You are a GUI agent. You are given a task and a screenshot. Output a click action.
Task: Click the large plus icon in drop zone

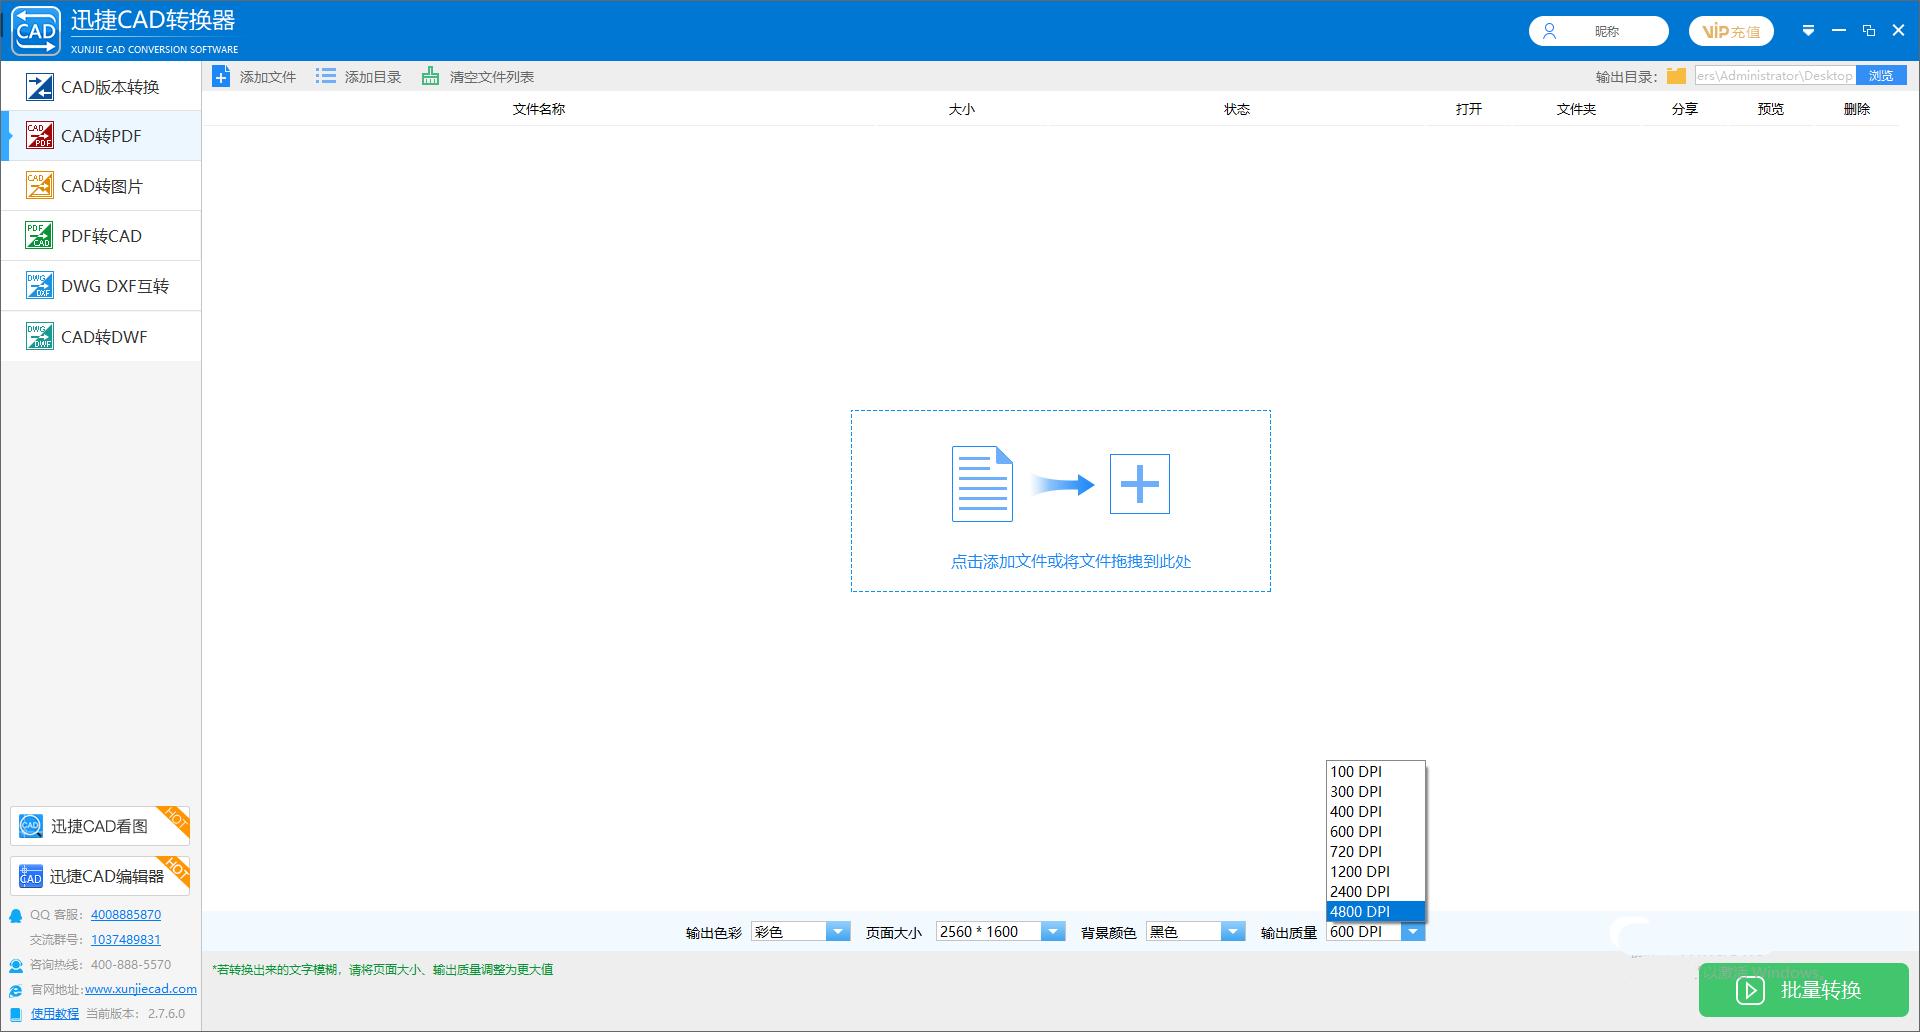pos(1139,485)
